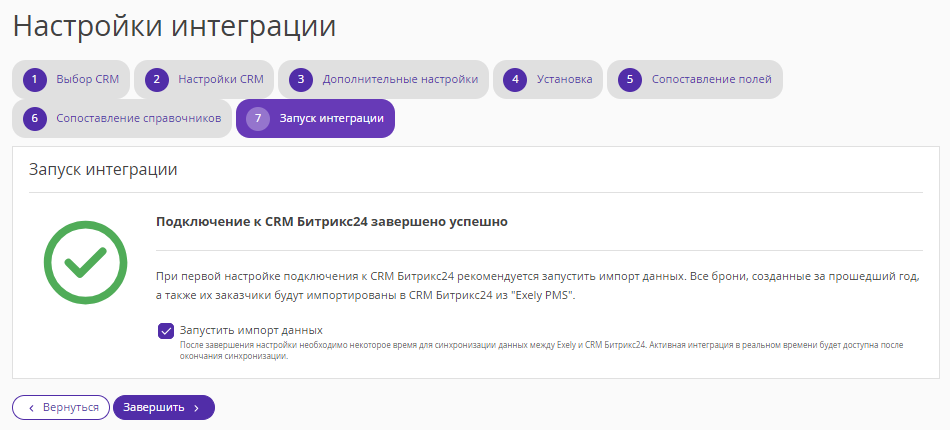Click the step 5 number badge

630,79
